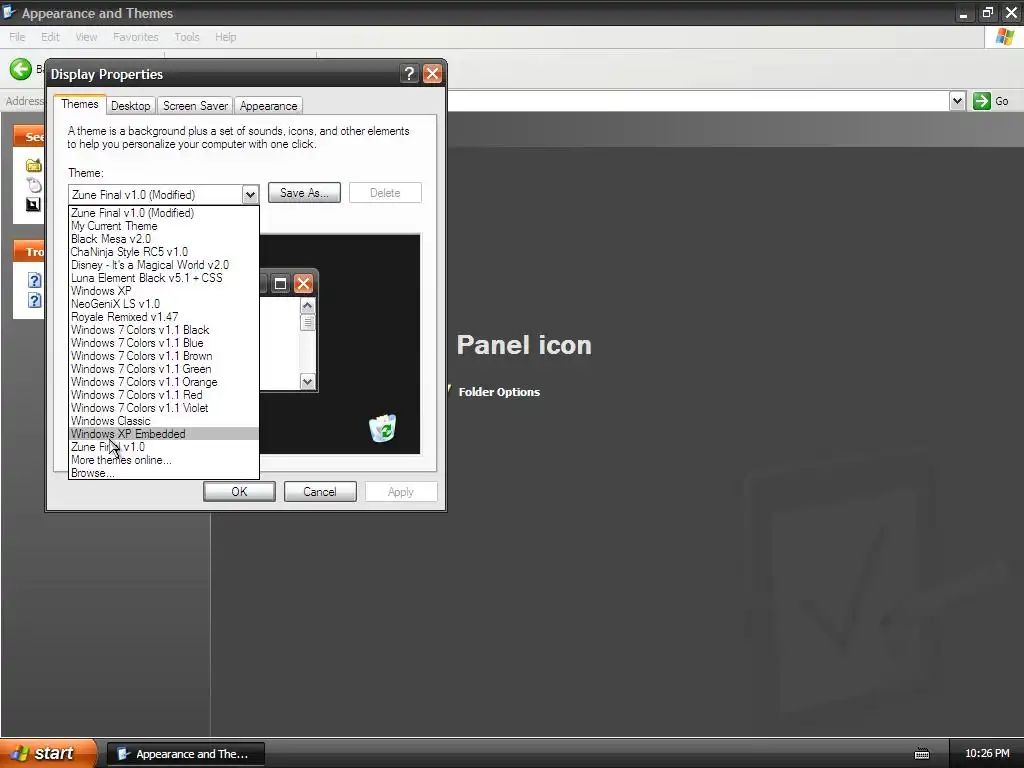The image size is (1024, 768).
Task: Select Disney - It's a Magical World v2.0
Action: (x=164, y=265)
